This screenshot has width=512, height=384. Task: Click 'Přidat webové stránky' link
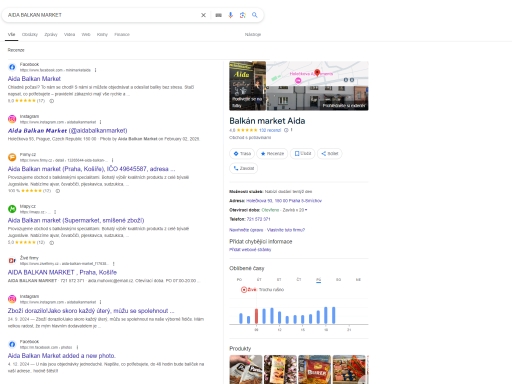click(250, 250)
